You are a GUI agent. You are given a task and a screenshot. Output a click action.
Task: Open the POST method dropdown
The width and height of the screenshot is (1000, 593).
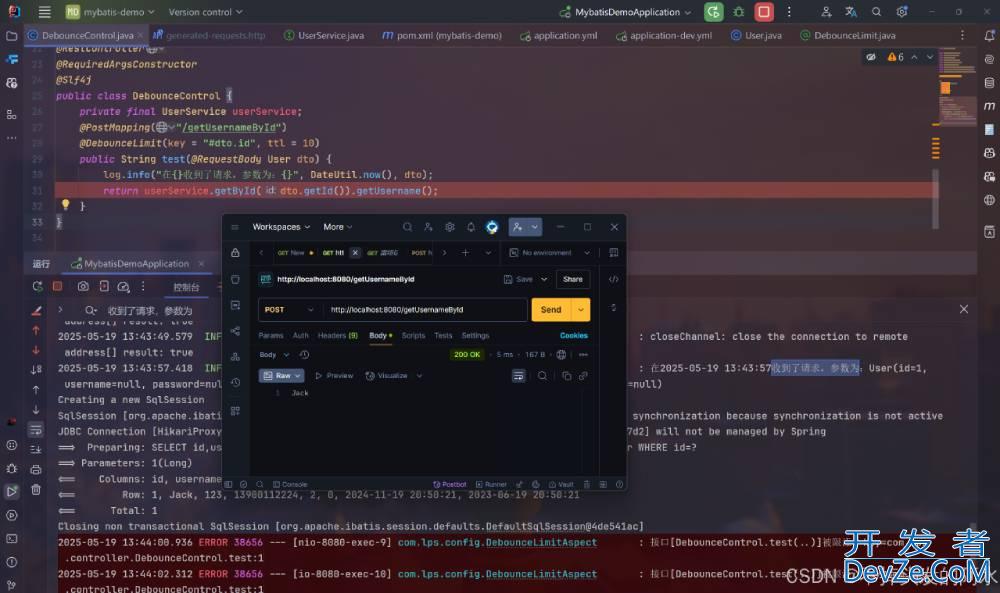289,310
